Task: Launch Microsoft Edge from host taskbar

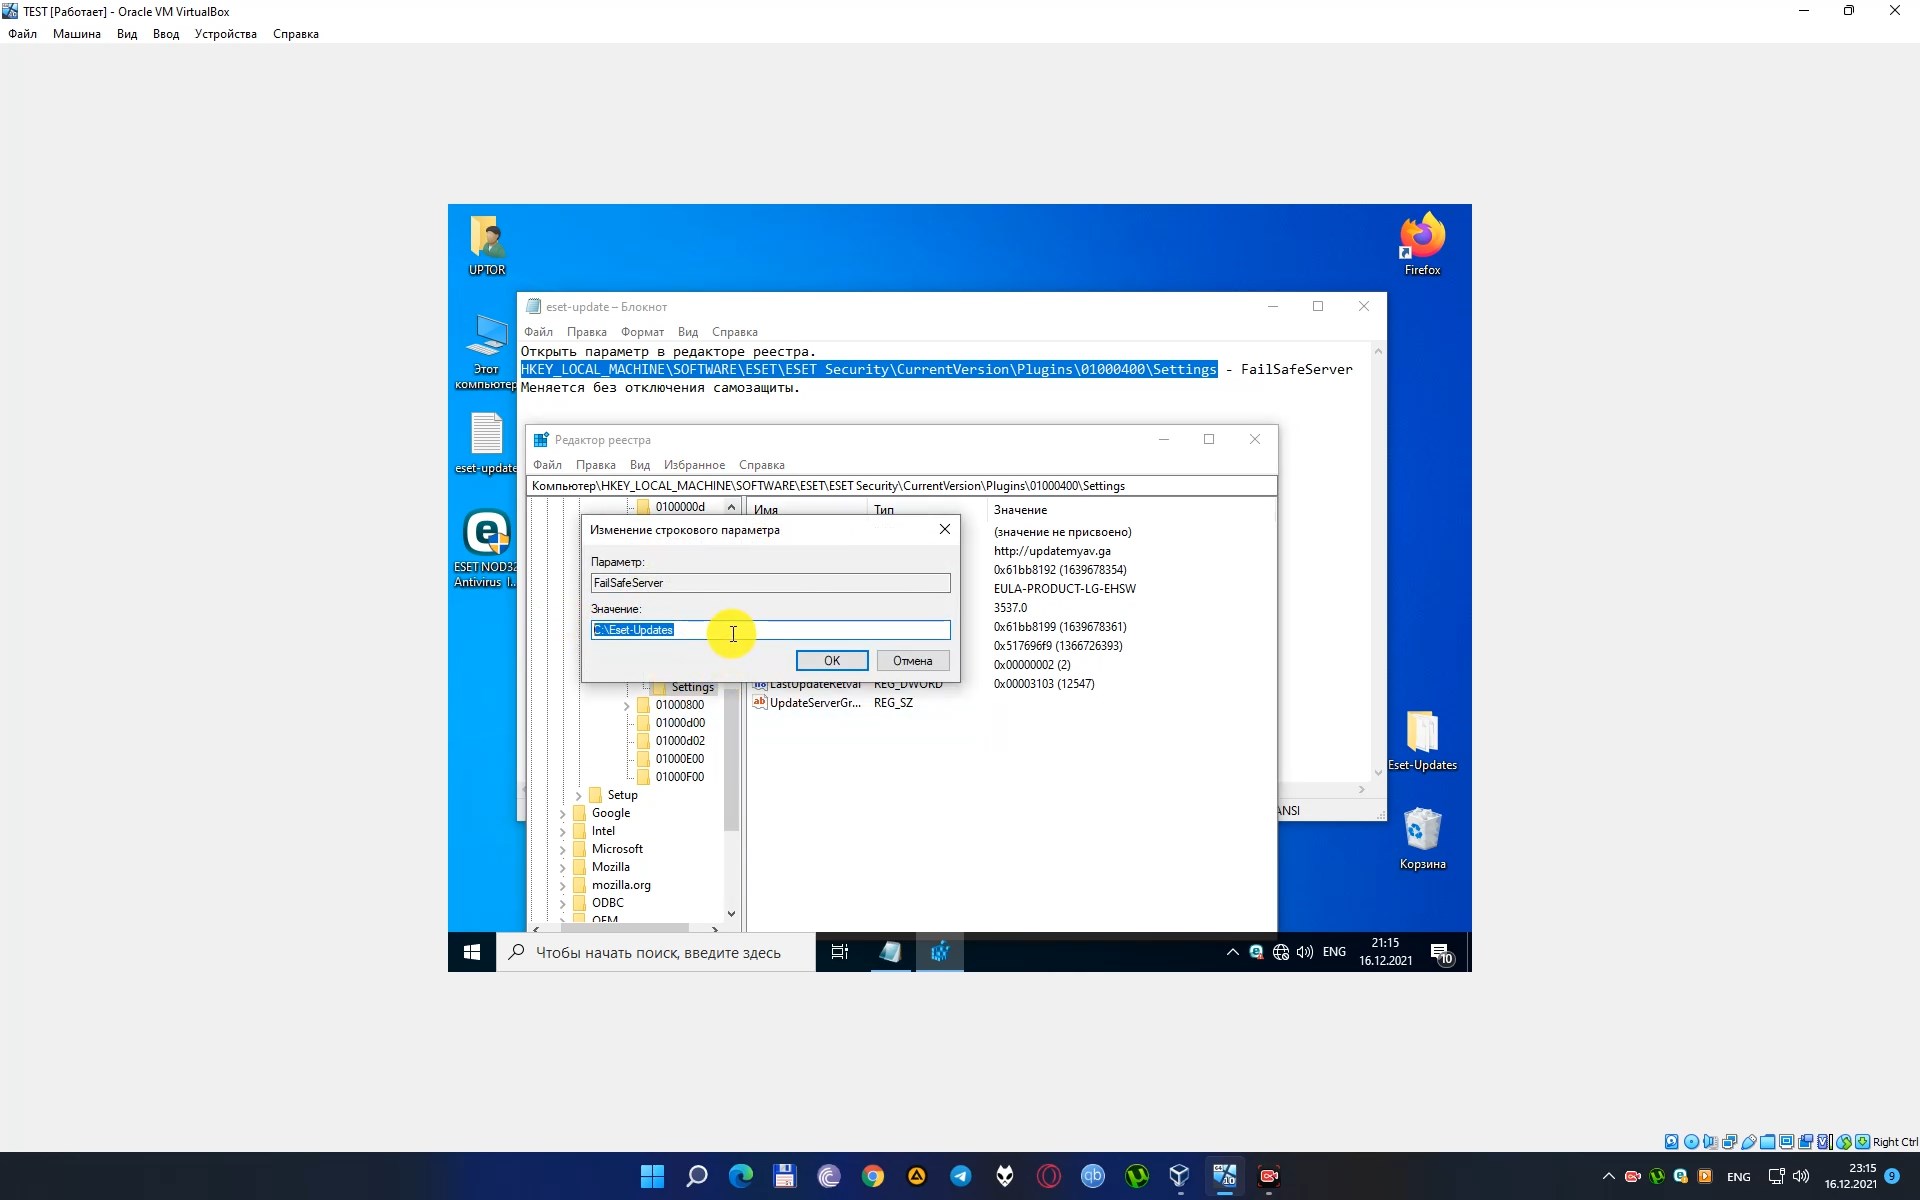Action: (741, 1176)
